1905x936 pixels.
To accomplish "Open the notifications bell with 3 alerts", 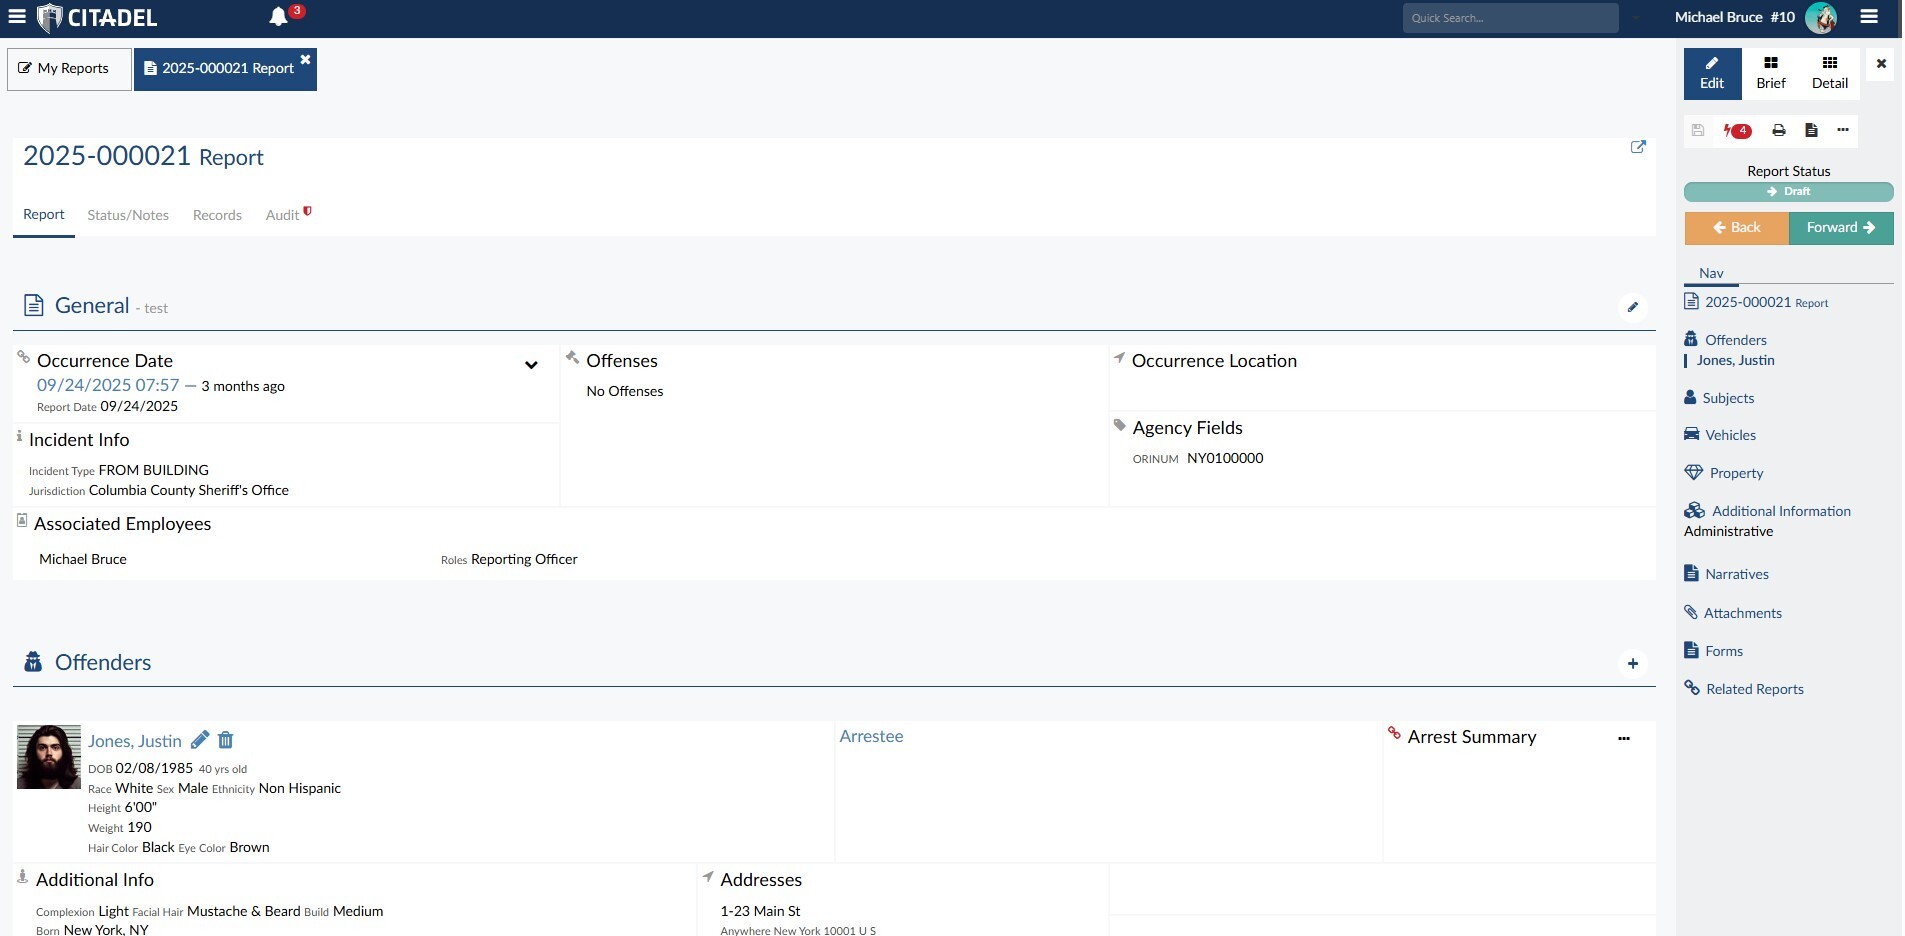I will (x=278, y=15).
